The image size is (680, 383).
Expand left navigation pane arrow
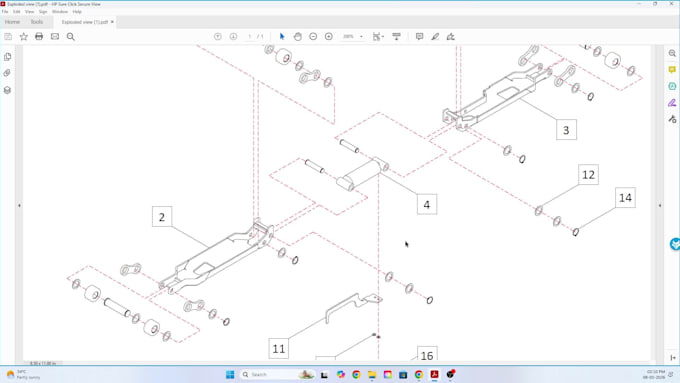click(19, 206)
